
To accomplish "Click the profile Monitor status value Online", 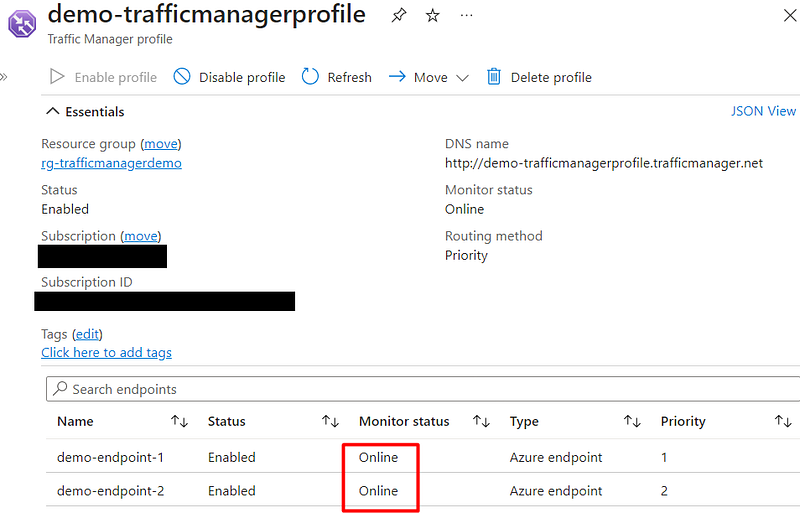I will 464,209.
